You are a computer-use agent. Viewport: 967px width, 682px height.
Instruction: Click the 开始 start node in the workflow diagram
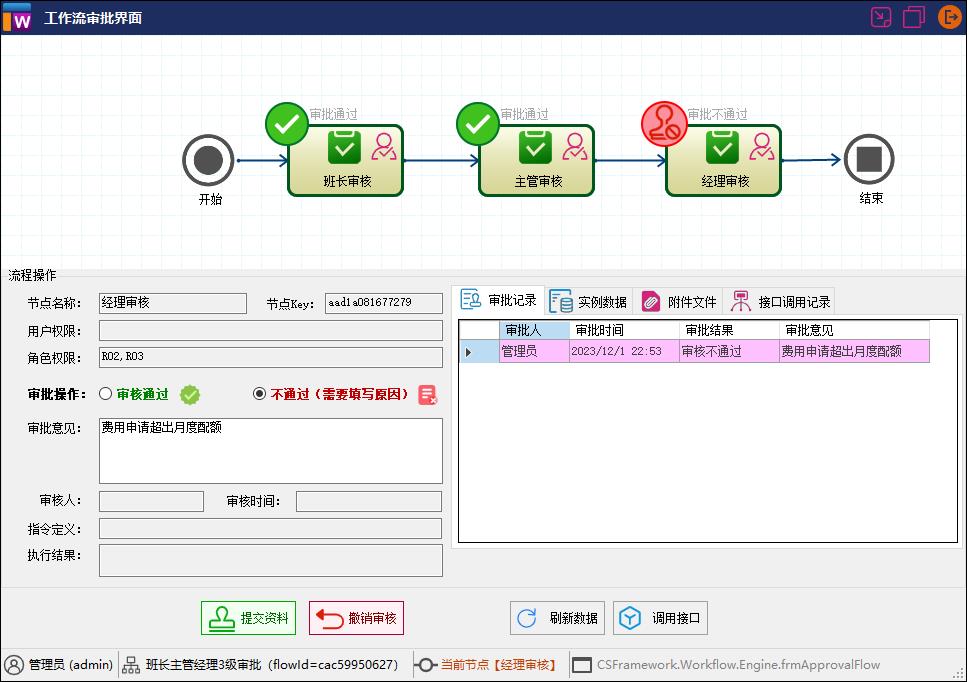coord(208,160)
